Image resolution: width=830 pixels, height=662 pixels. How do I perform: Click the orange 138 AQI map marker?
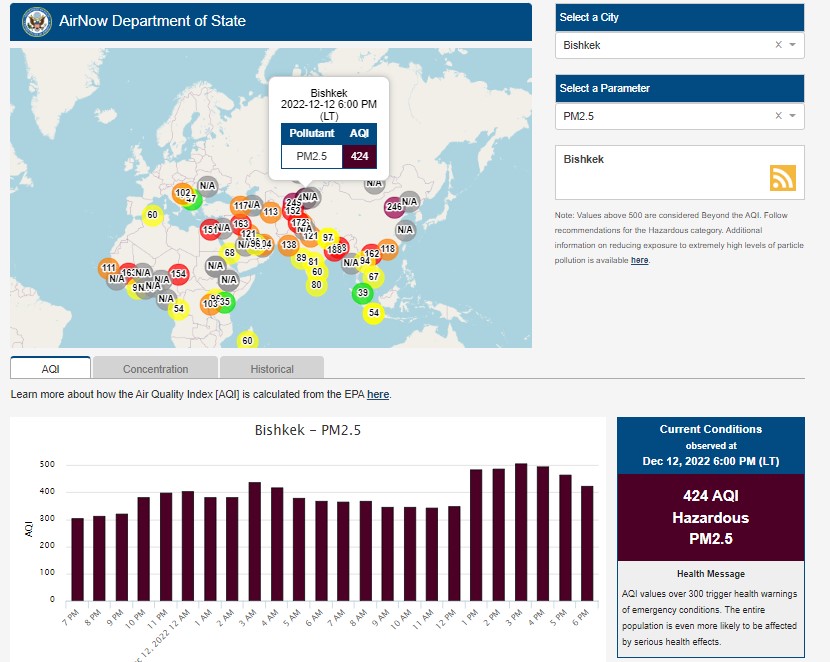click(289, 245)
